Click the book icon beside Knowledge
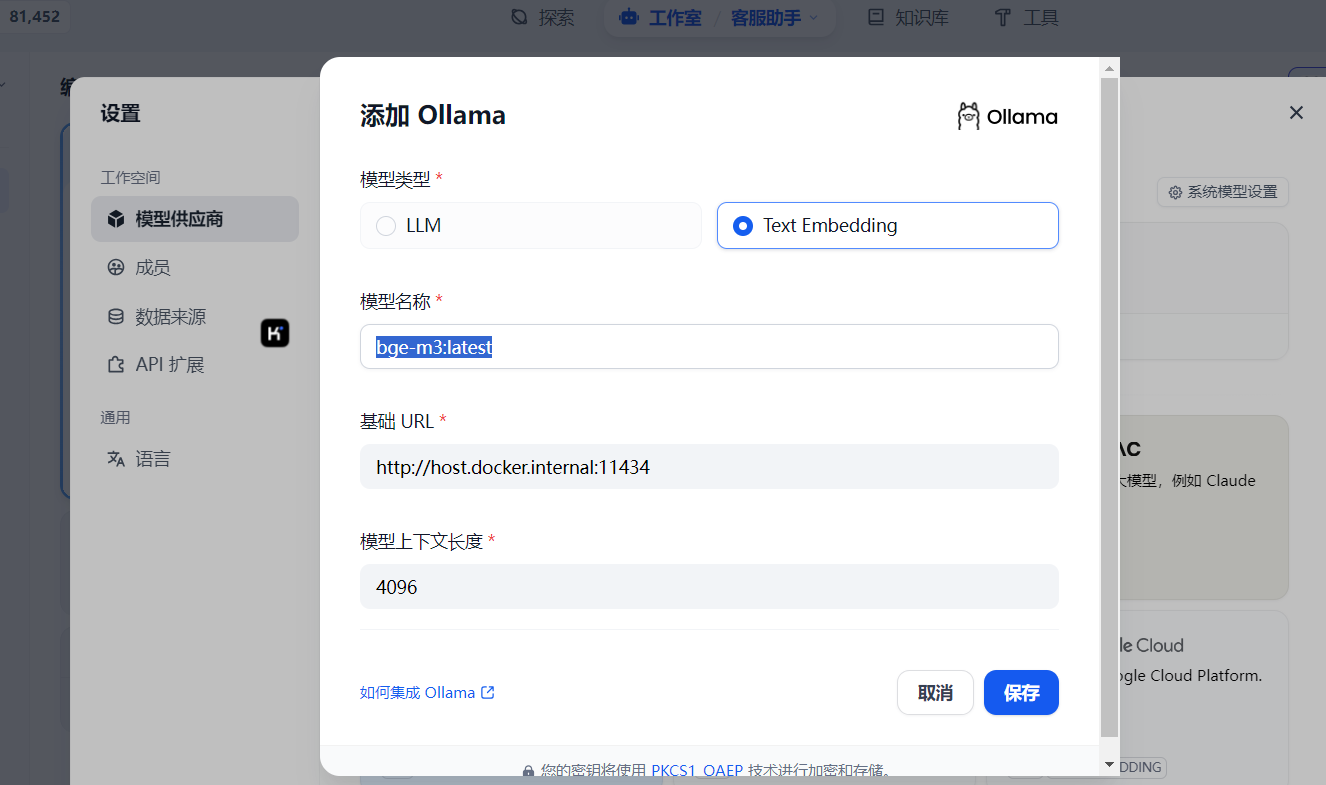This screenshot has width=1326, height=785. 876,17
